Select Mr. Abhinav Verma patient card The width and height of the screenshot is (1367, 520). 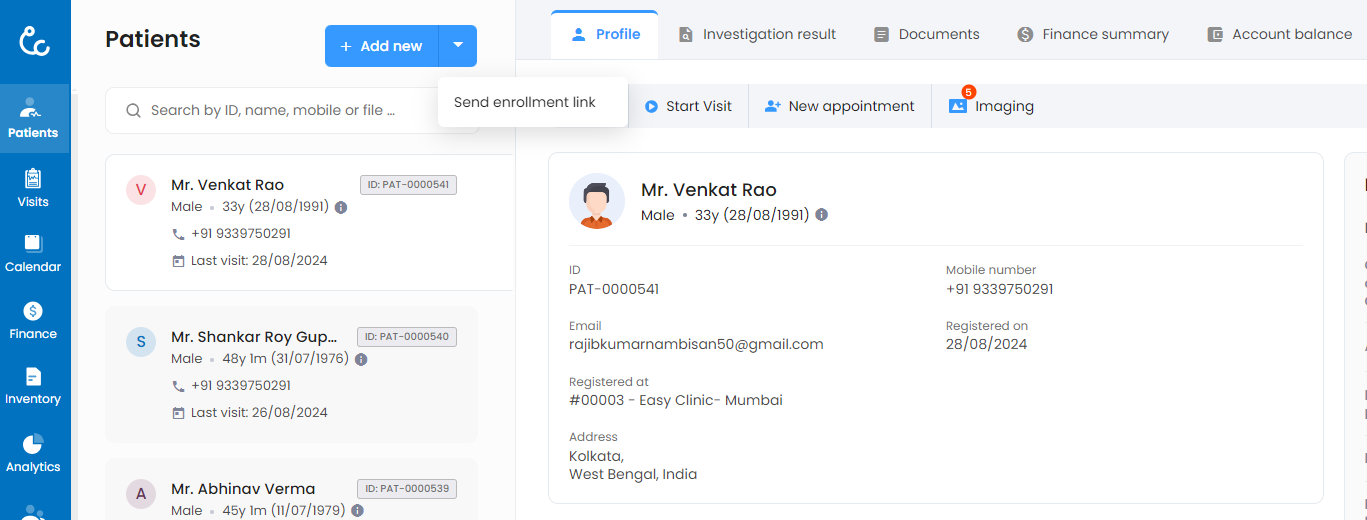[290, 490]
